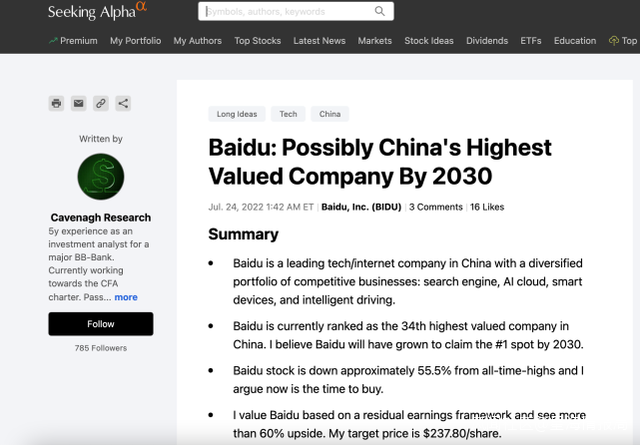Select Latest News in navigation

click(319, 41)
